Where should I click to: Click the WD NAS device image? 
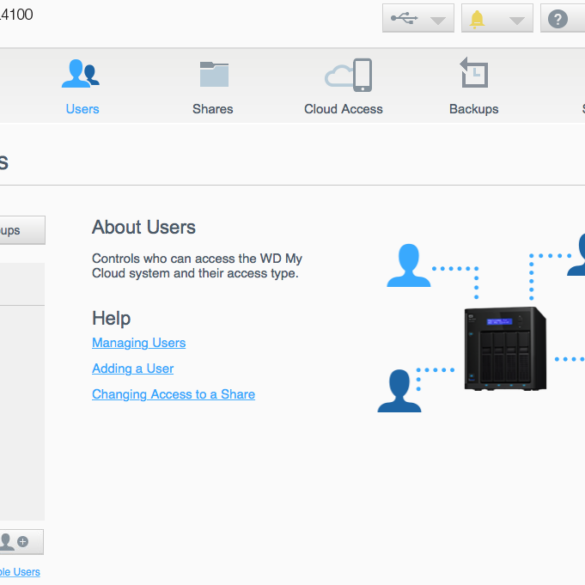505,349
